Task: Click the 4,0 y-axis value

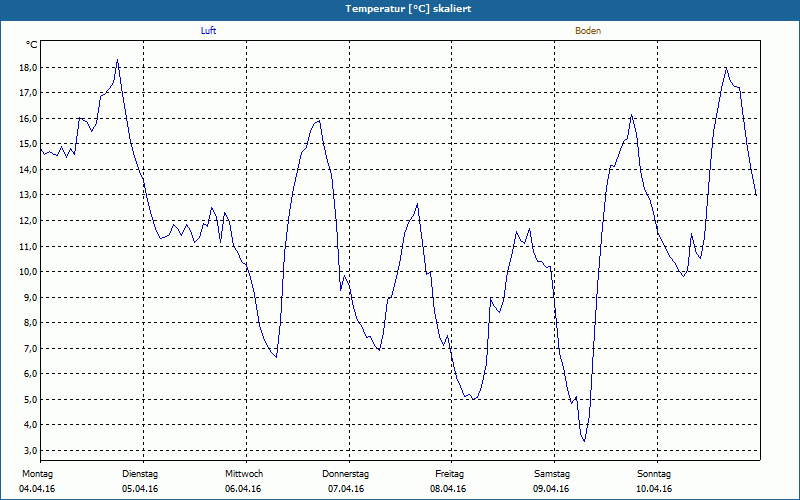Action: (31, 425)
